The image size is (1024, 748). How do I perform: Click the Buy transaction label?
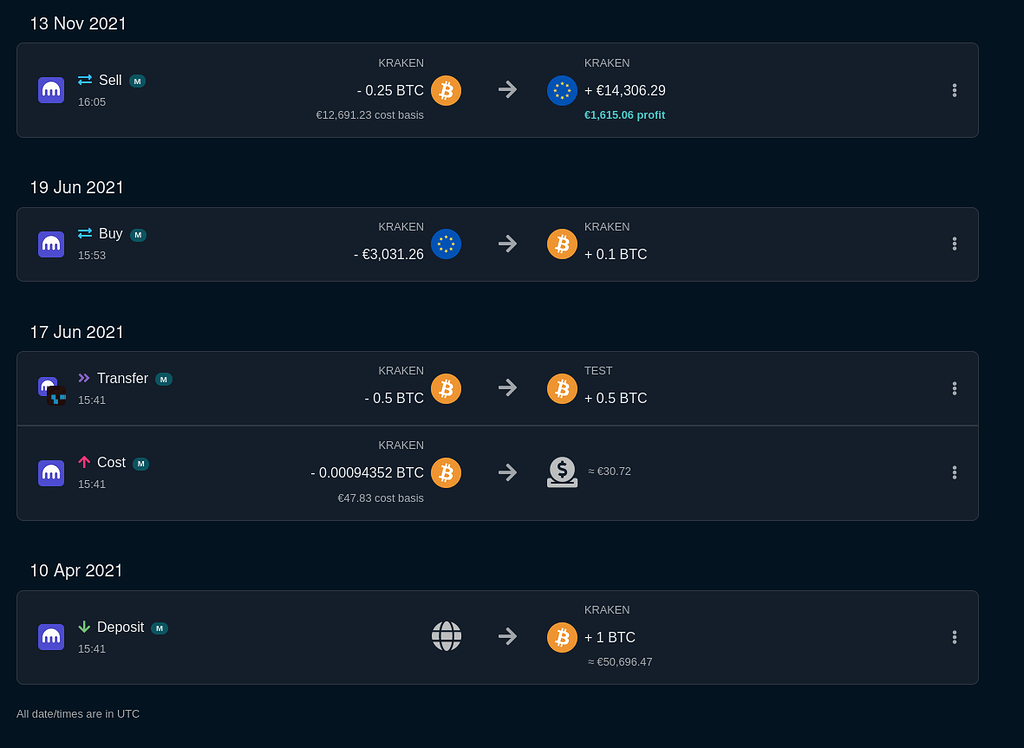pyautogui.click(x=110, y=234)
